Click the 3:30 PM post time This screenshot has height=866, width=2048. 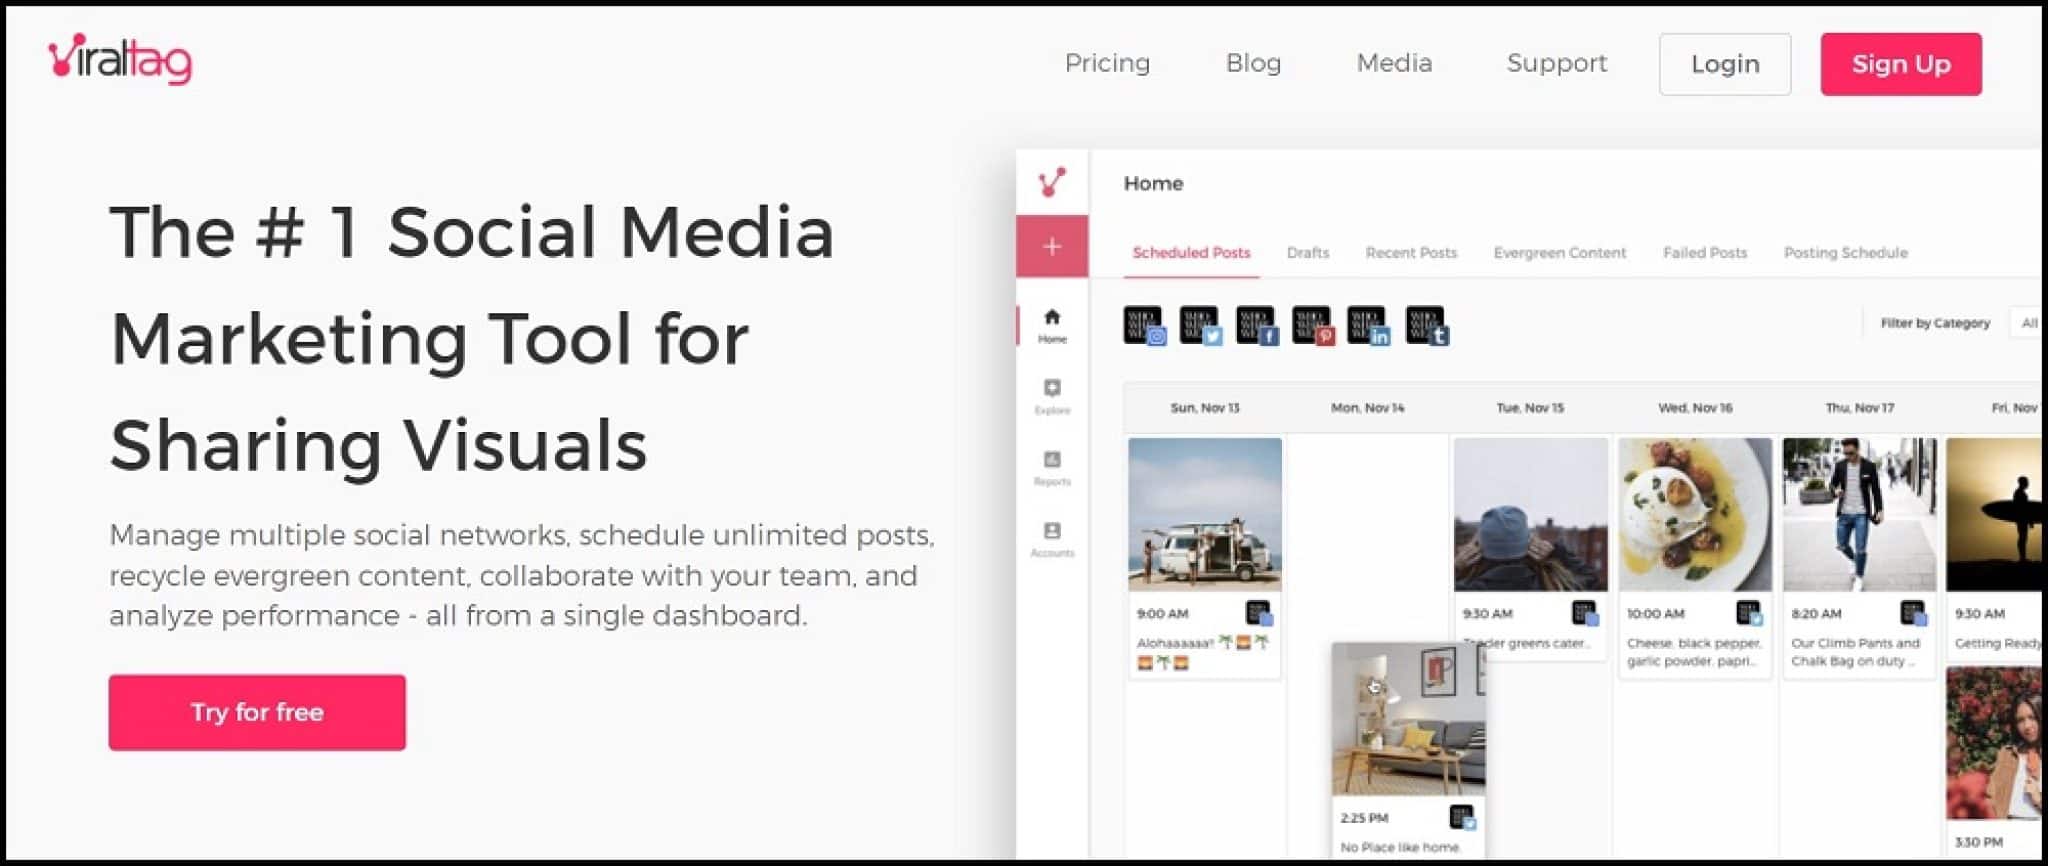click(x=1979, y=842)
